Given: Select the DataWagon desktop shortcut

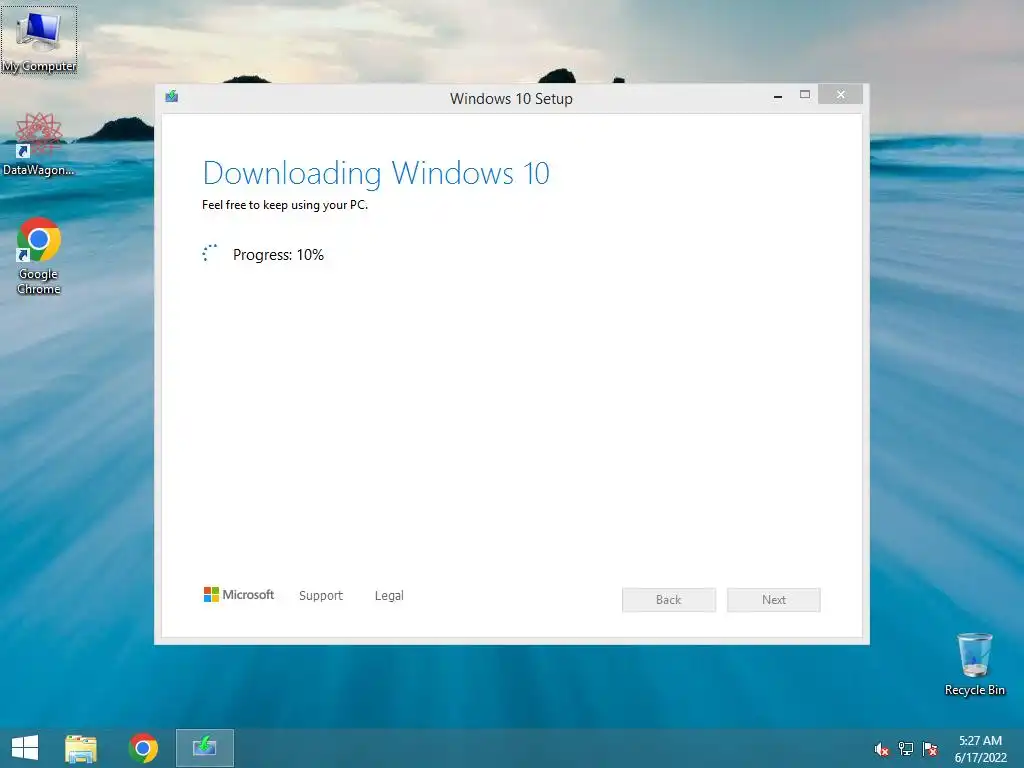Looking at the screenshot, I should [x=39, y=144].
